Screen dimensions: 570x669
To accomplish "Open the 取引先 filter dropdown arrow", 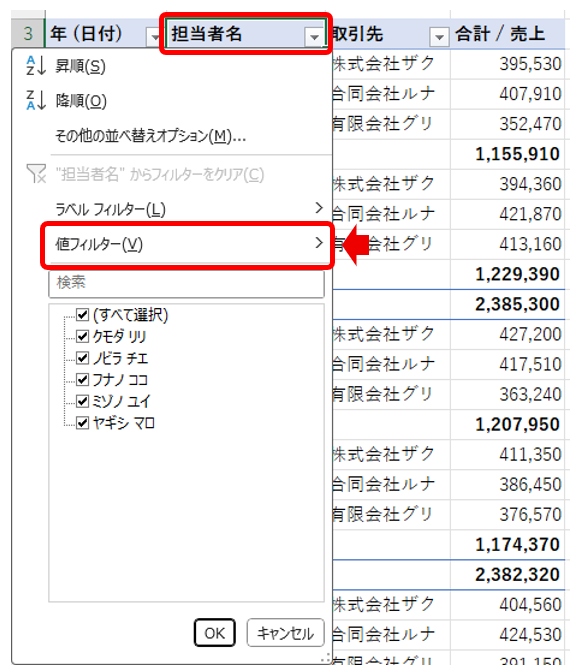I will (x=439, y=37).
